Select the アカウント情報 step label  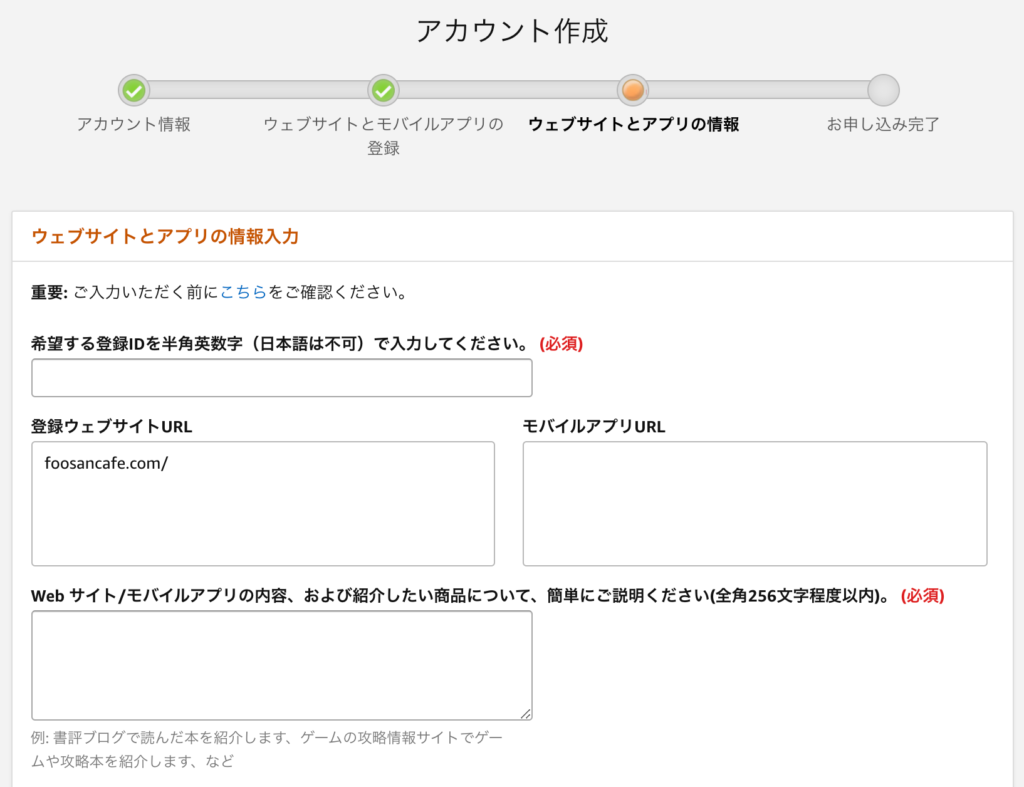pos(134,125)
